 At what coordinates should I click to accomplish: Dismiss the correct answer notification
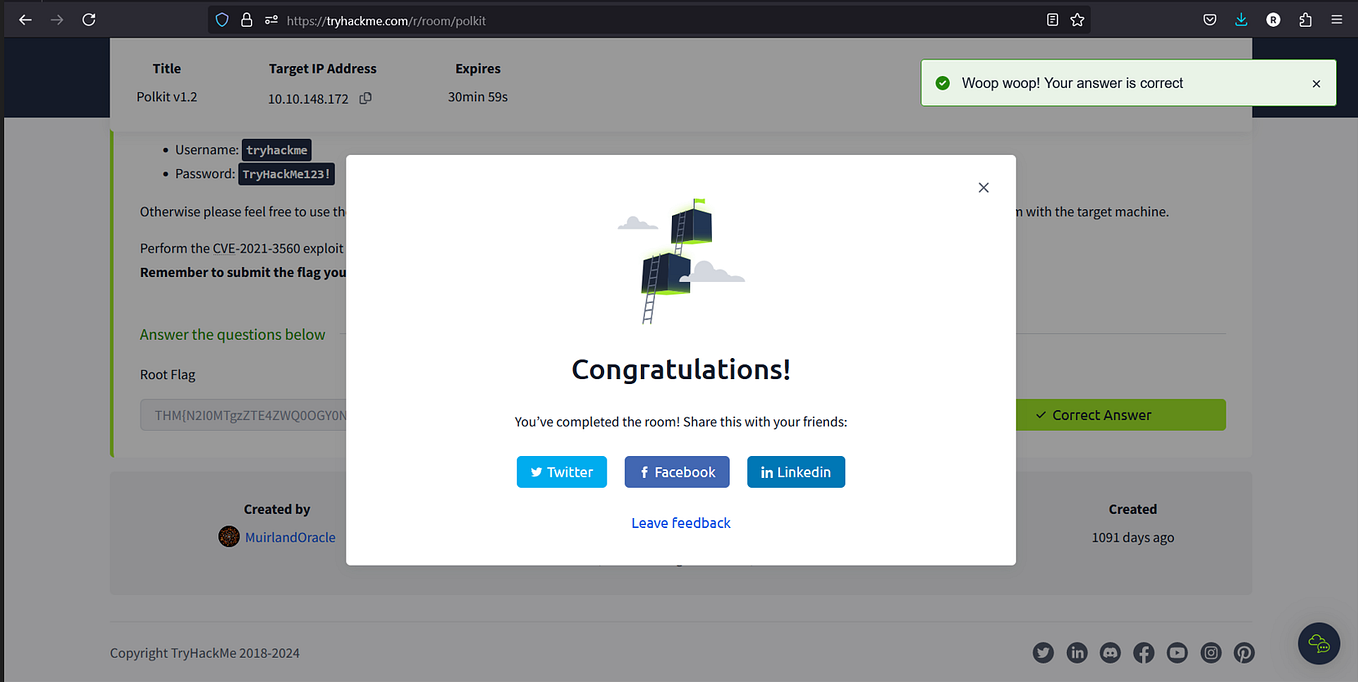tap(1316, 83)
